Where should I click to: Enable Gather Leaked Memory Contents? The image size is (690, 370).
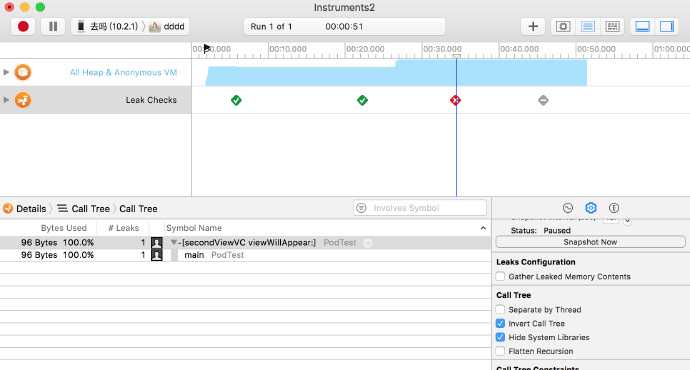coord(500,276)
